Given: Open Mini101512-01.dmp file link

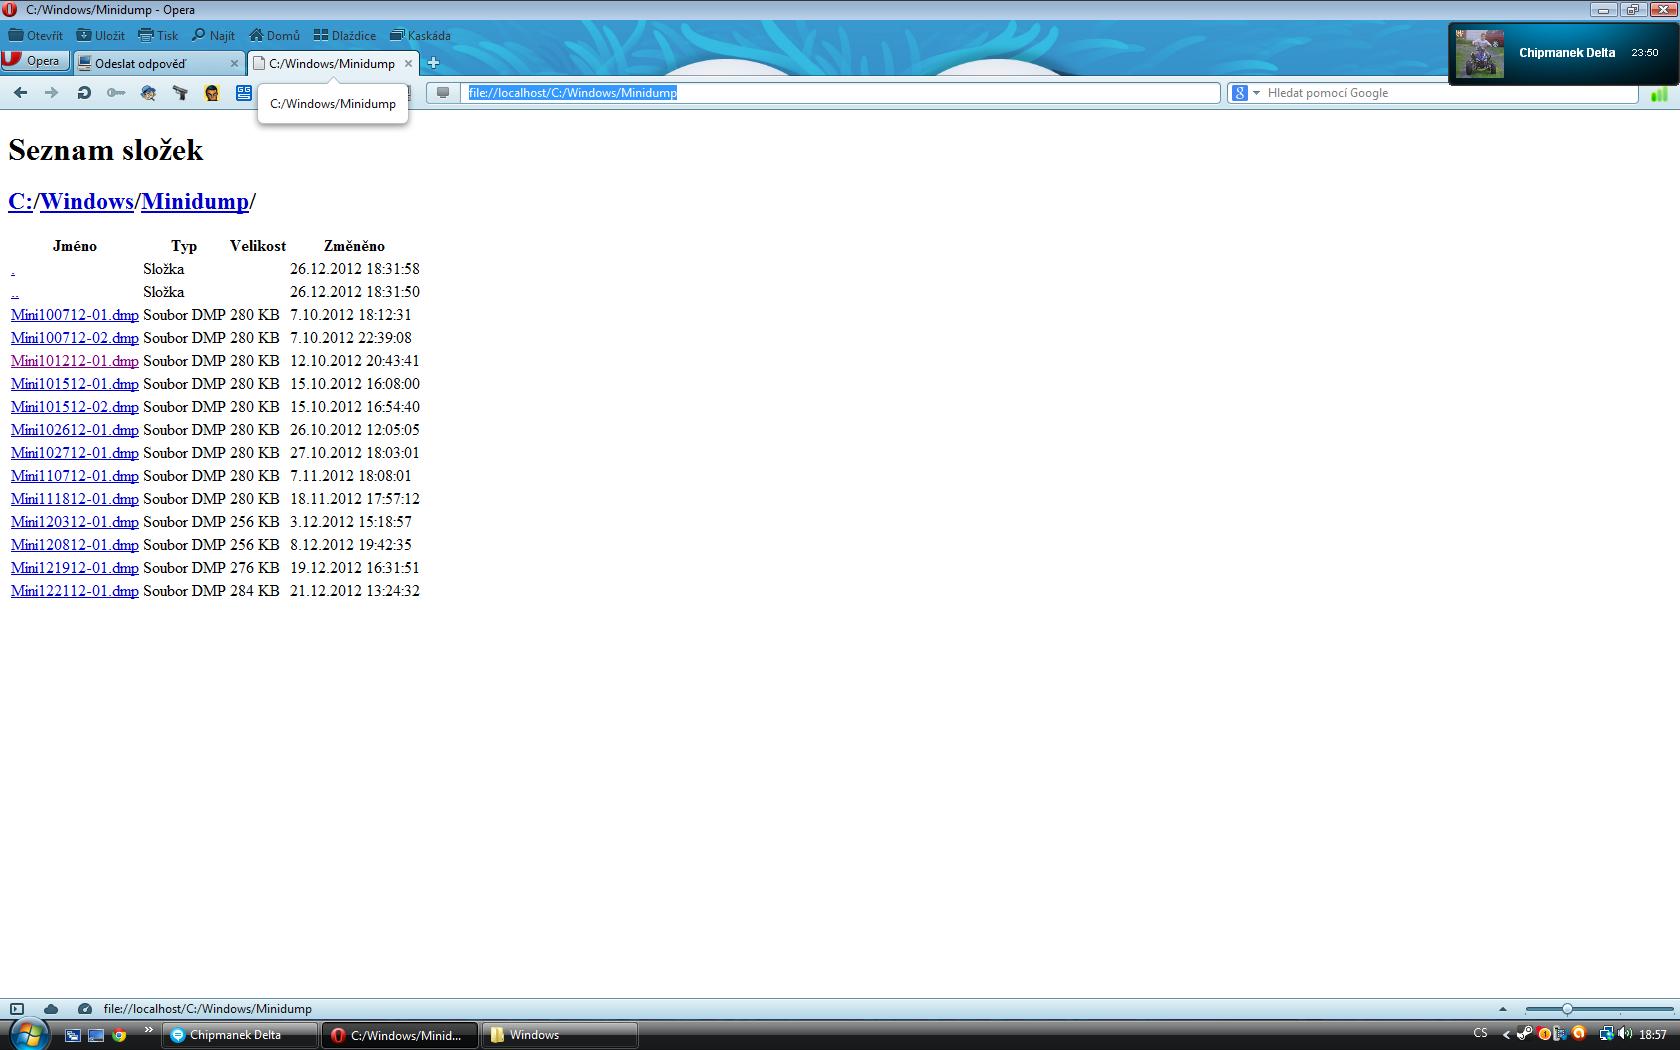Looking at the screenshot, I should pos(75,384).
